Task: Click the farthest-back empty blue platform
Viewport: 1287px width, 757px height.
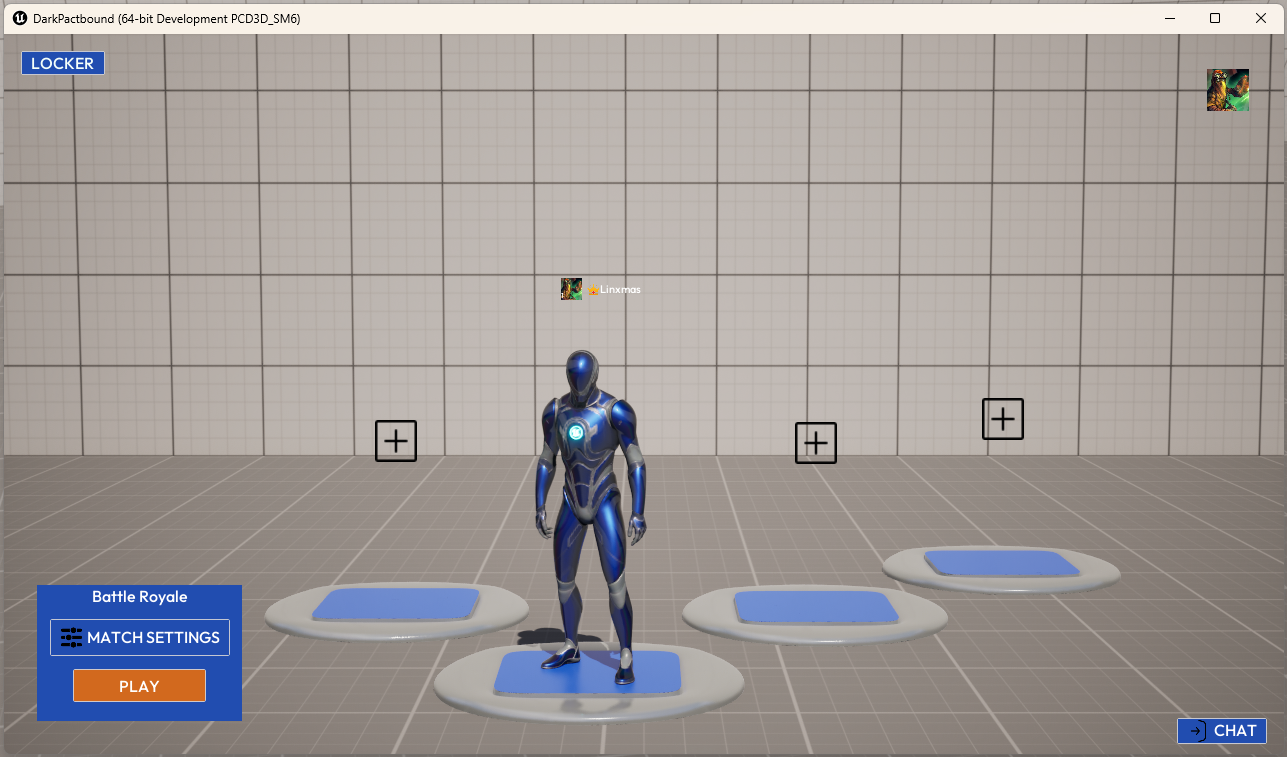Action: (x=1001, y=563)
